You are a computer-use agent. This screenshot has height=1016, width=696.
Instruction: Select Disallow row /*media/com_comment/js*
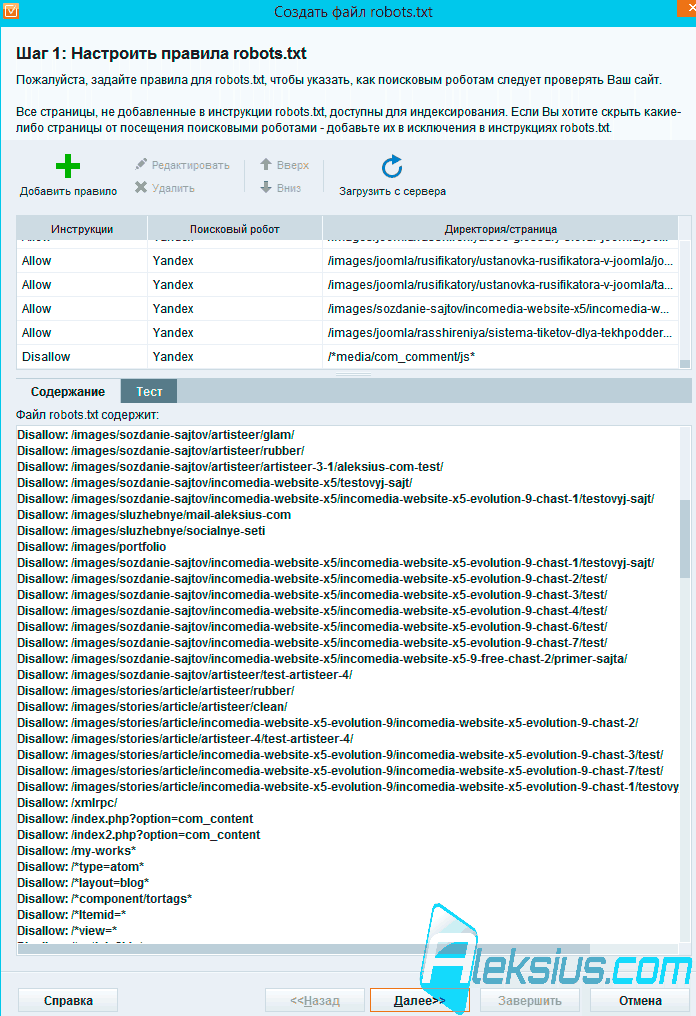point(347,356)
